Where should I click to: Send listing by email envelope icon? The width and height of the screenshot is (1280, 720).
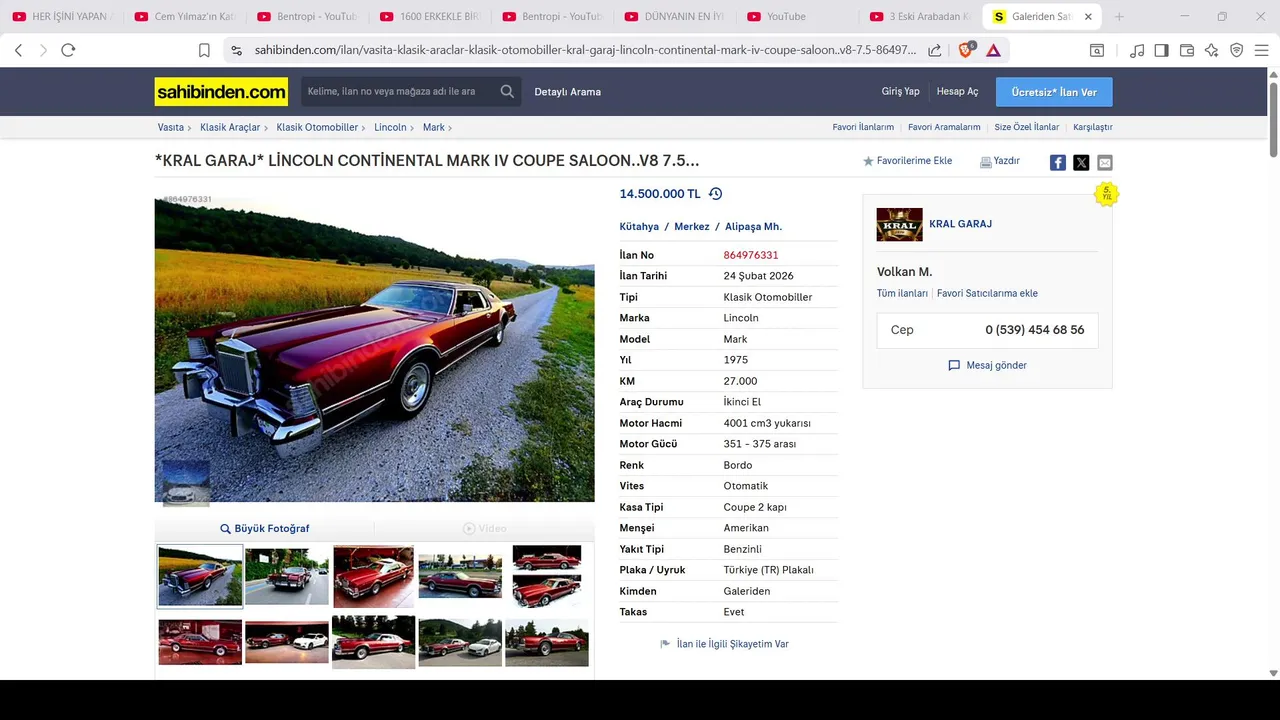click(1105, 163)
